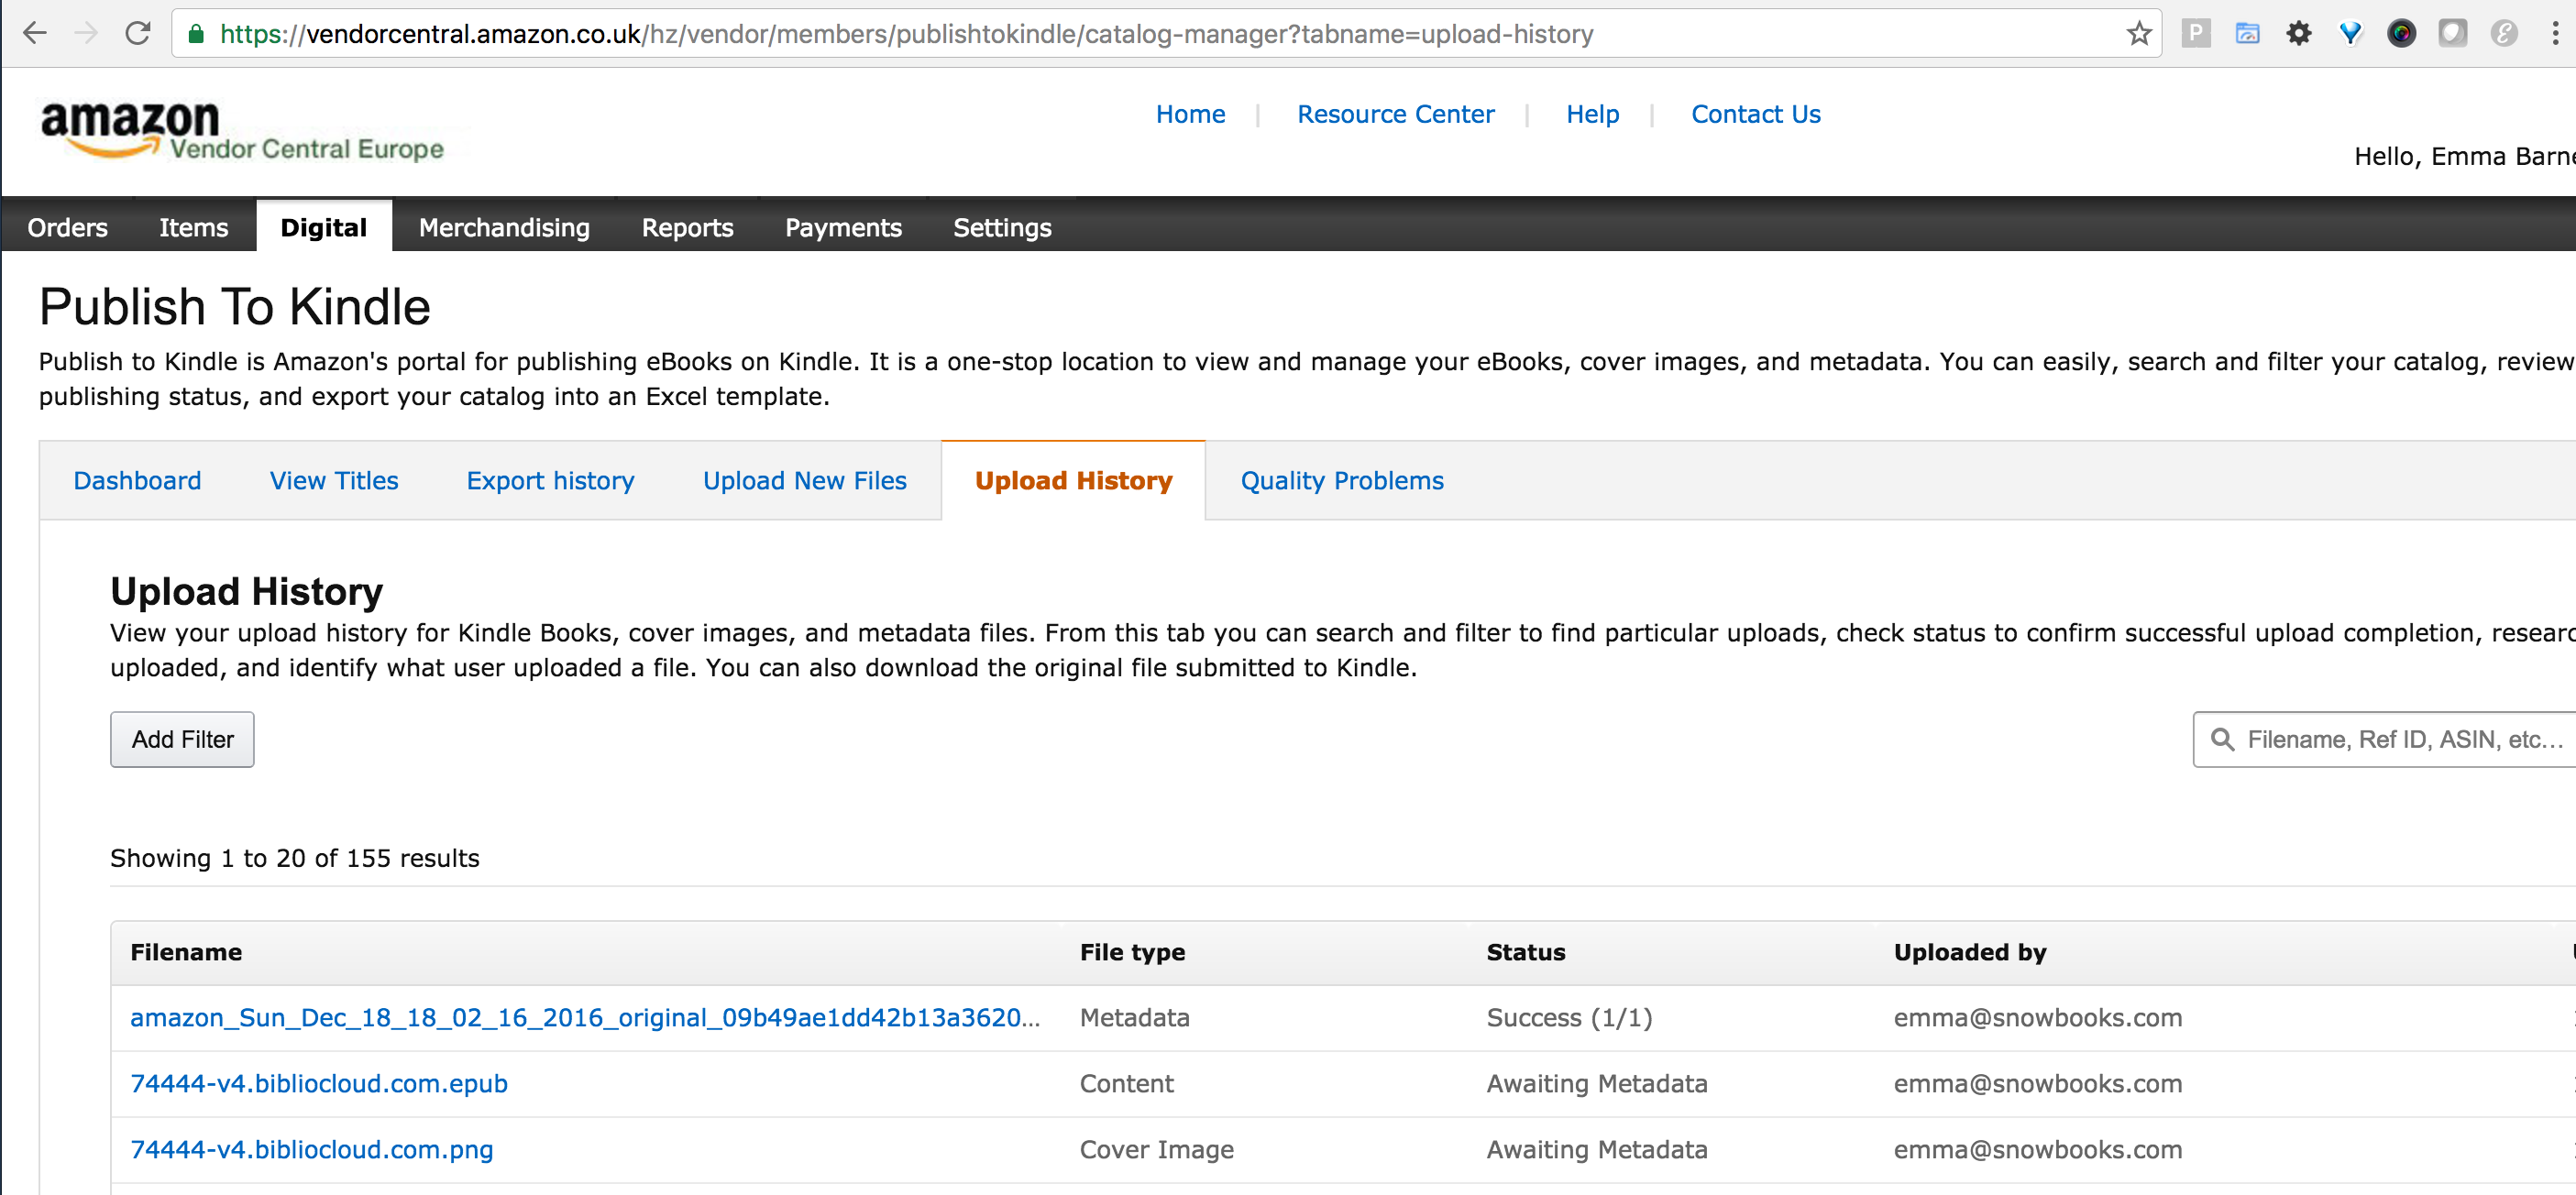Go back to the previous page

35,34
